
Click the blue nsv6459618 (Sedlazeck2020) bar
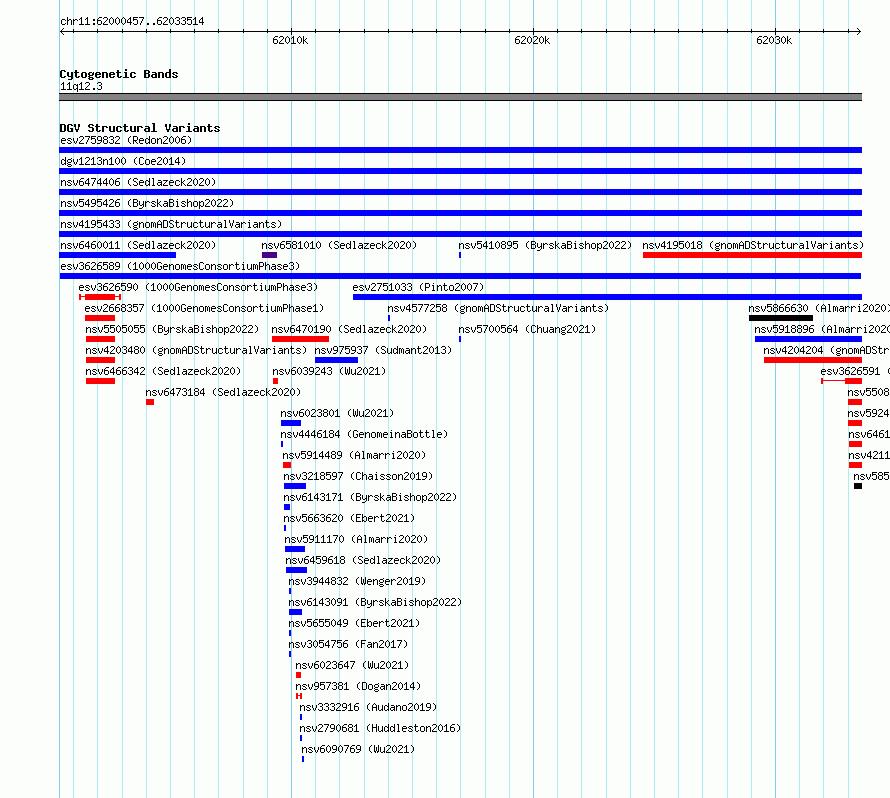click(x=296, y=570)
